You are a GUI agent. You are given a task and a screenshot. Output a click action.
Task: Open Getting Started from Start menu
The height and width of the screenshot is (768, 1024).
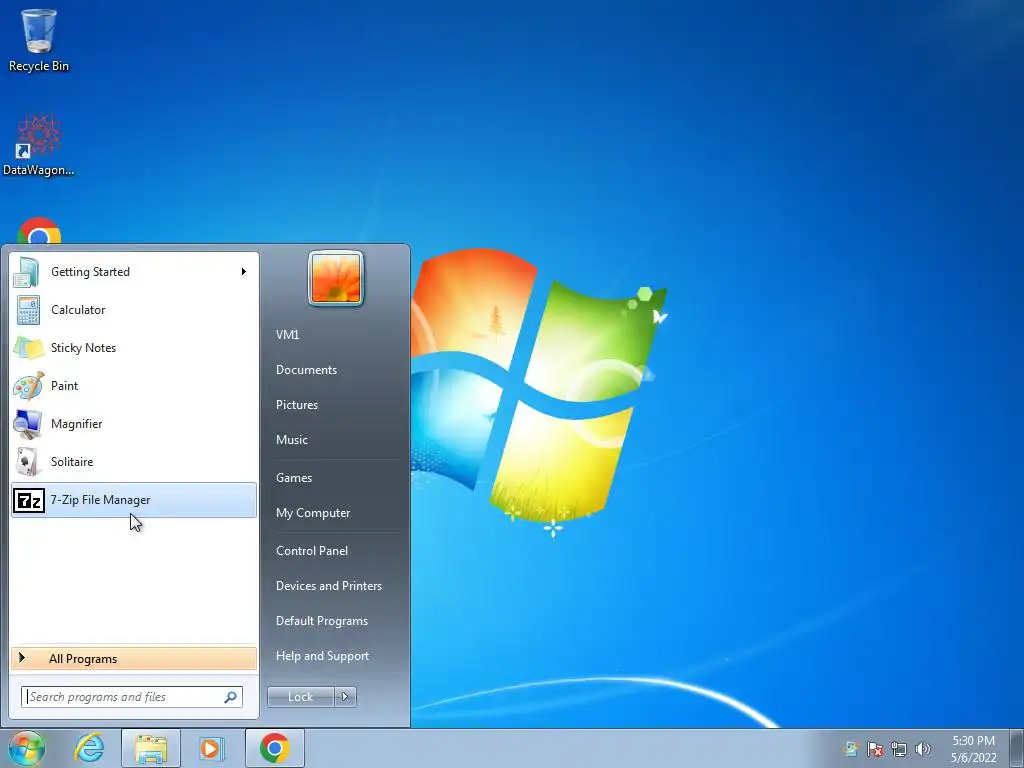pyautogui.click(x=133, y=272)
